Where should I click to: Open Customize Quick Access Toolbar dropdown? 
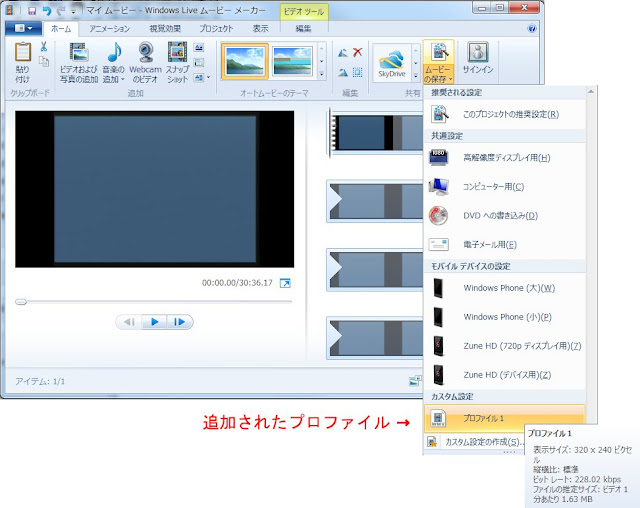tap(73, 11)
